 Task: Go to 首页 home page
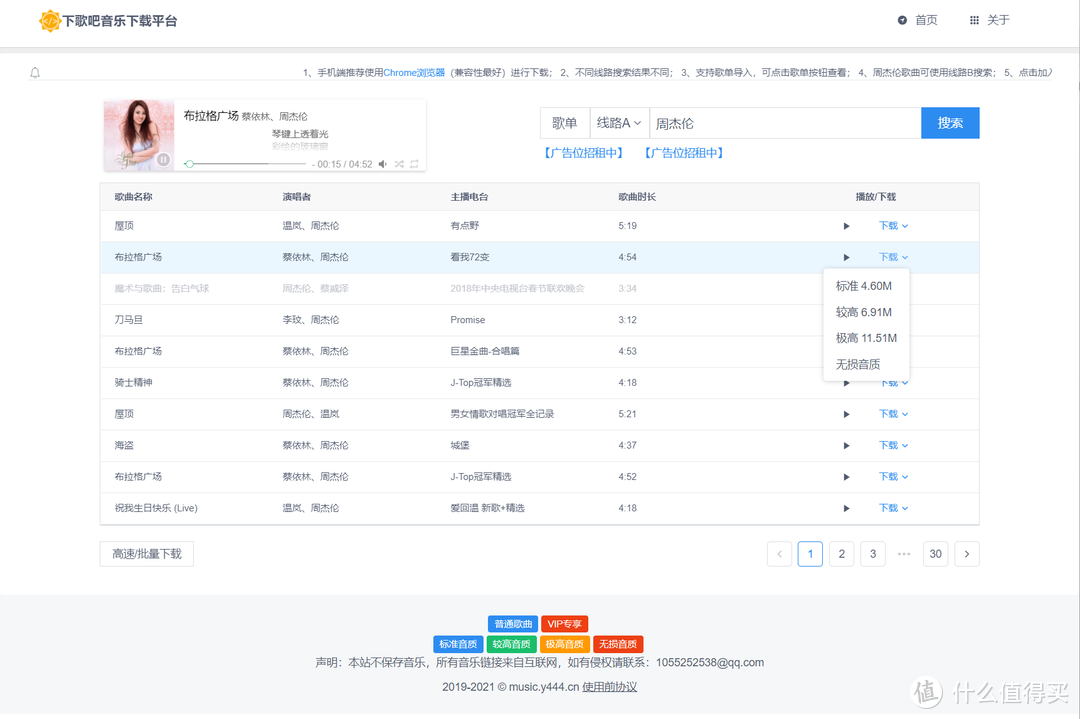coord(918,20)
